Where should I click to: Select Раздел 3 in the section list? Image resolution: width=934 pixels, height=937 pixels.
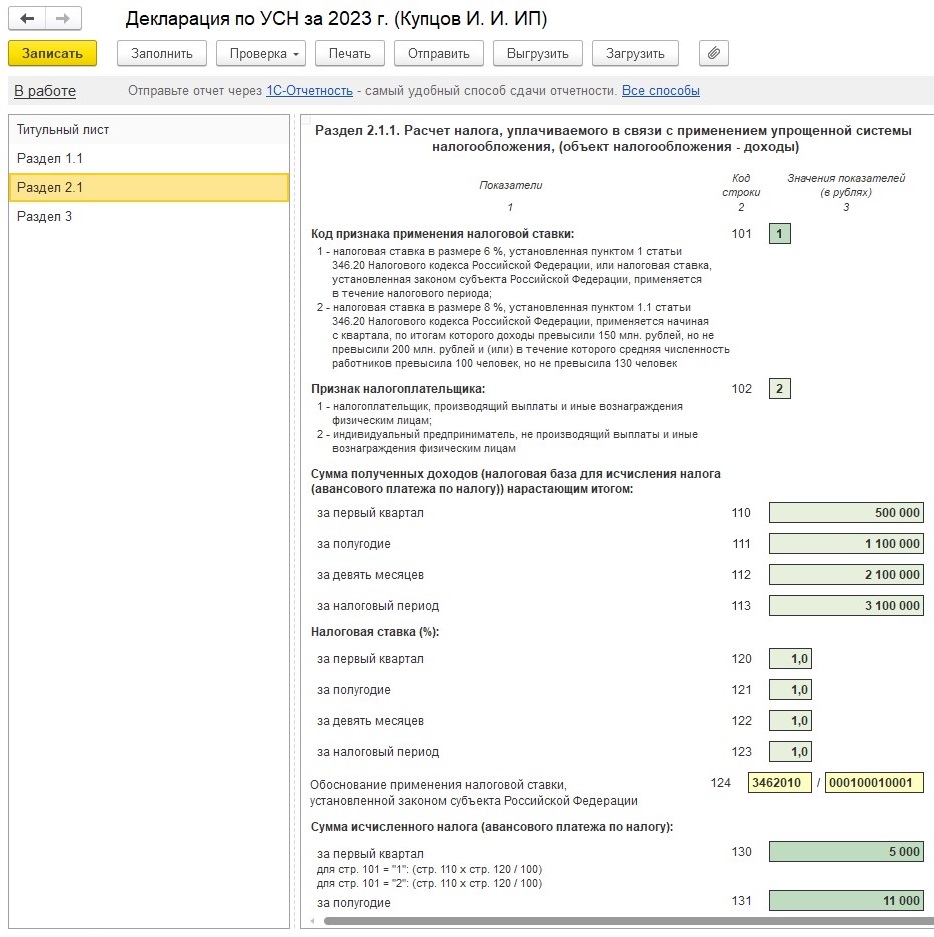[x=149, y=216]
